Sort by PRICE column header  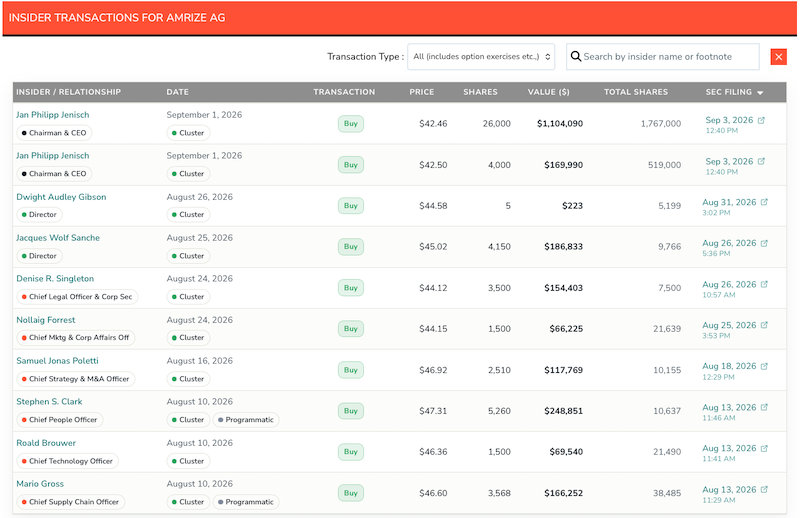[x=421, y=92]
